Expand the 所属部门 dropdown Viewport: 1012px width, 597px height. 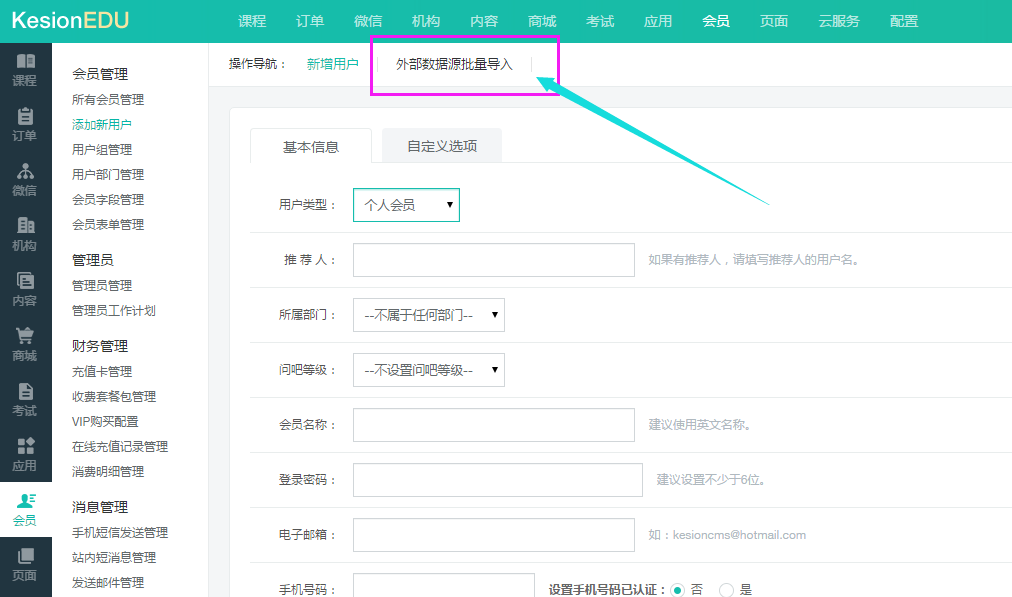[x=428, y=315]
